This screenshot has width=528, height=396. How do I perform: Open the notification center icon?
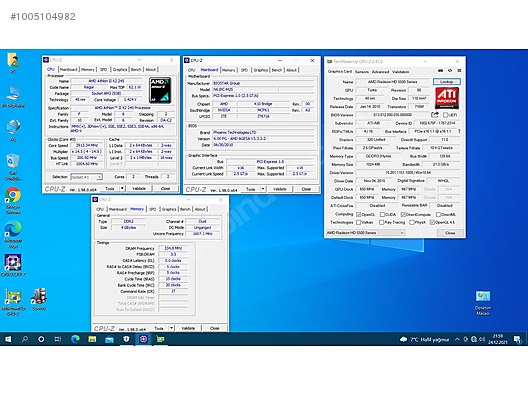517,339
